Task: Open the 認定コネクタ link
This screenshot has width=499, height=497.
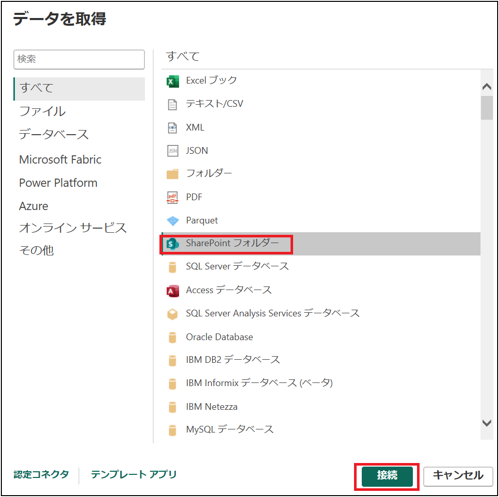Action: [41, 474]
